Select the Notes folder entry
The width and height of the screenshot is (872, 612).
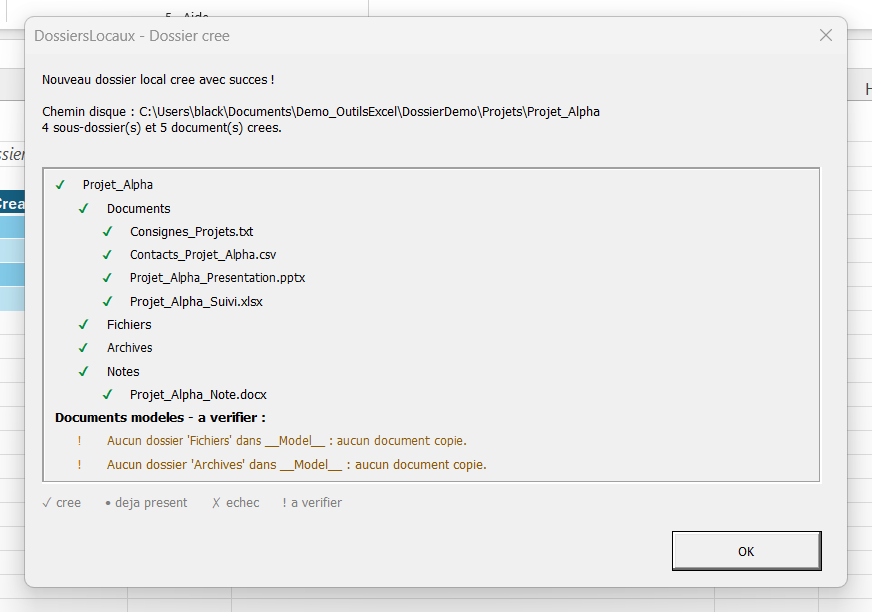click(x=123, y=371)
